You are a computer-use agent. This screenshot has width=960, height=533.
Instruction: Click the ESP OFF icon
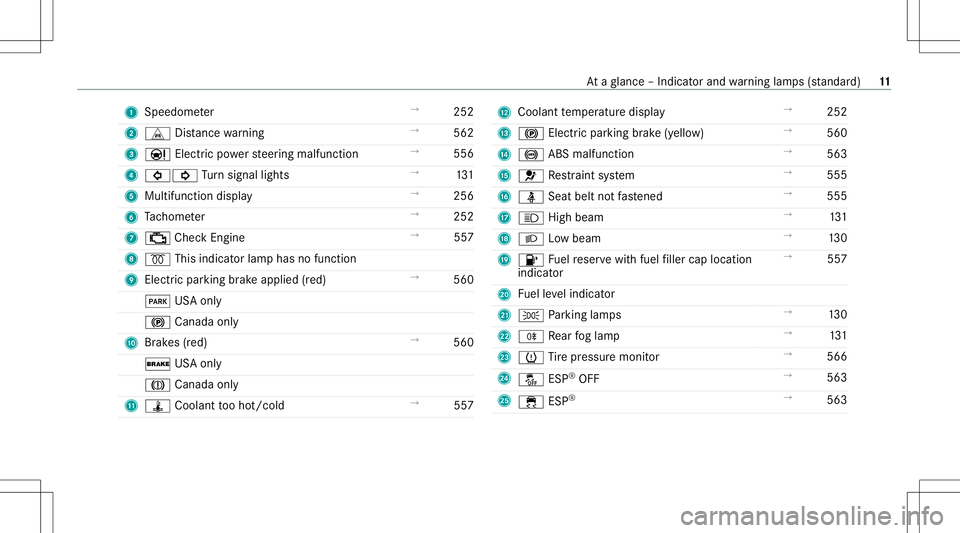click(531, 379)
